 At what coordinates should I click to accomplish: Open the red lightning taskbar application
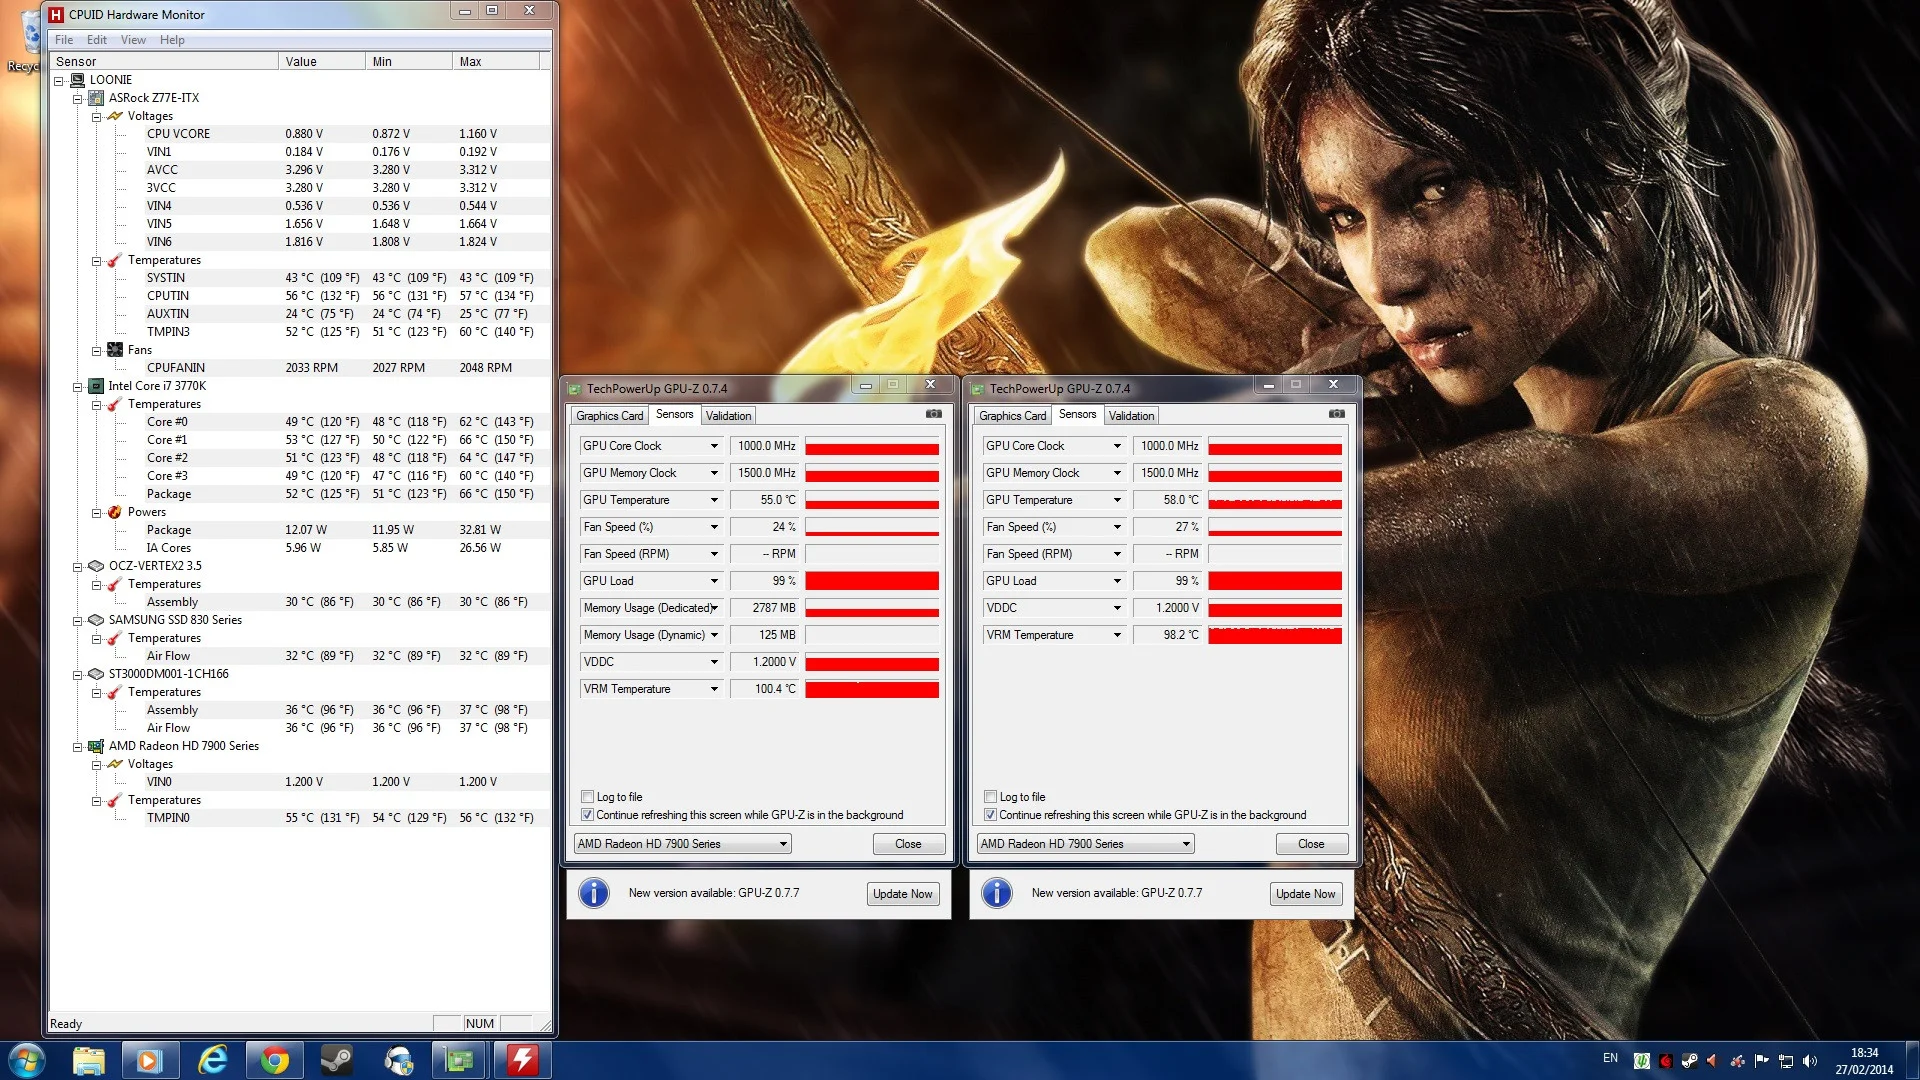tap(522, 1060)
